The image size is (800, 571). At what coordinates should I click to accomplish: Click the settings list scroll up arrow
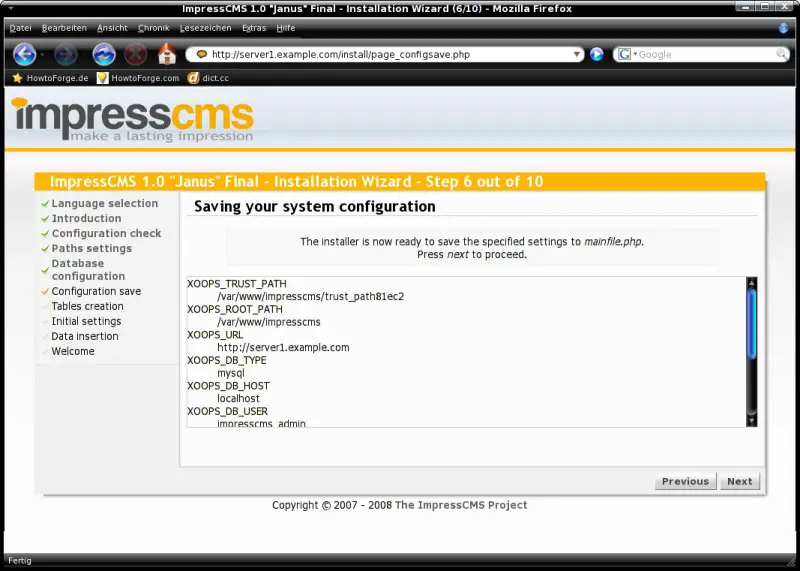point(752,283)
